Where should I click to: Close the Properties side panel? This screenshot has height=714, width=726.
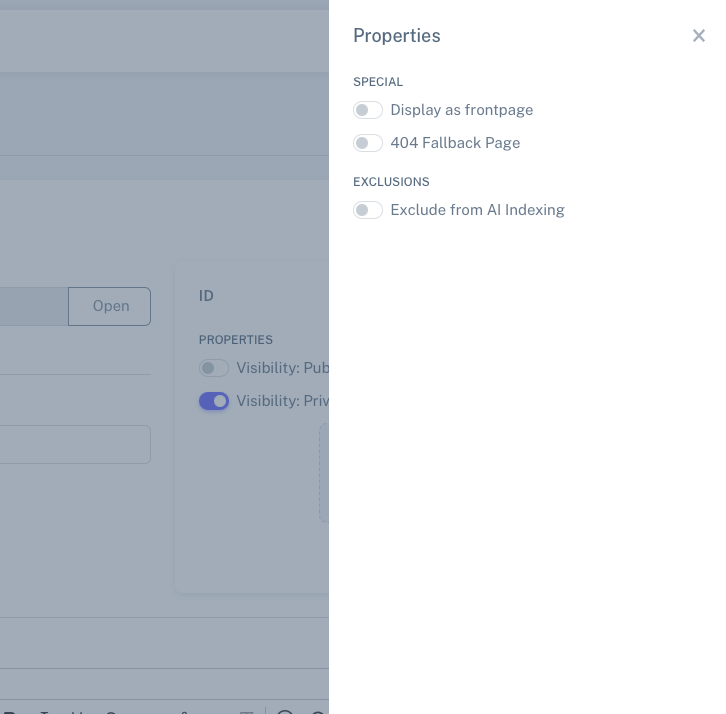699,36
